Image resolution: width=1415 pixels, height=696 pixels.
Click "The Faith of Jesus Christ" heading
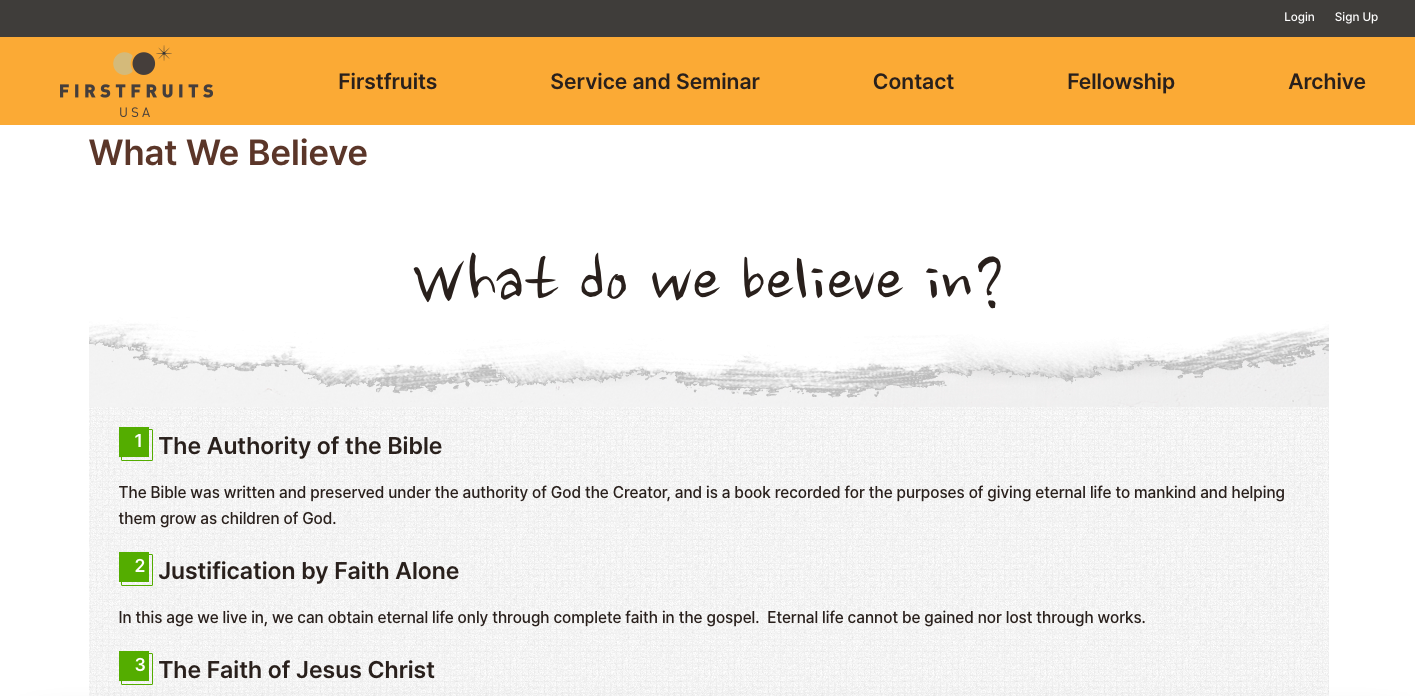coord(296,670)
